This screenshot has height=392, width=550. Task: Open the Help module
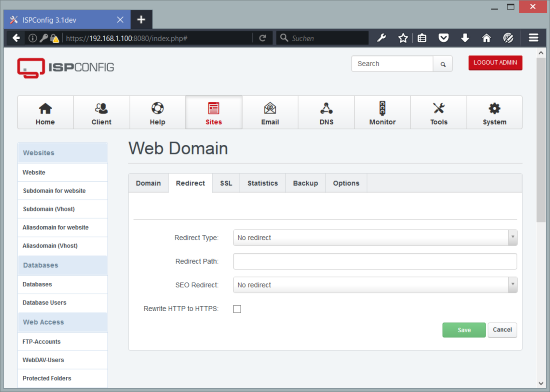coord(157,113)
